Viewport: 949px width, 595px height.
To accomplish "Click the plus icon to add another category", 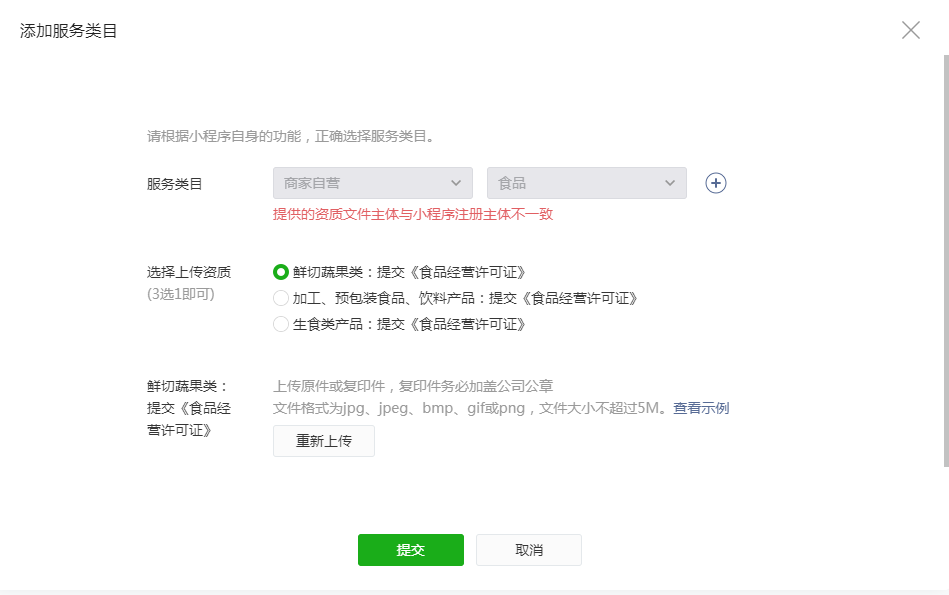I will [715, 183].
